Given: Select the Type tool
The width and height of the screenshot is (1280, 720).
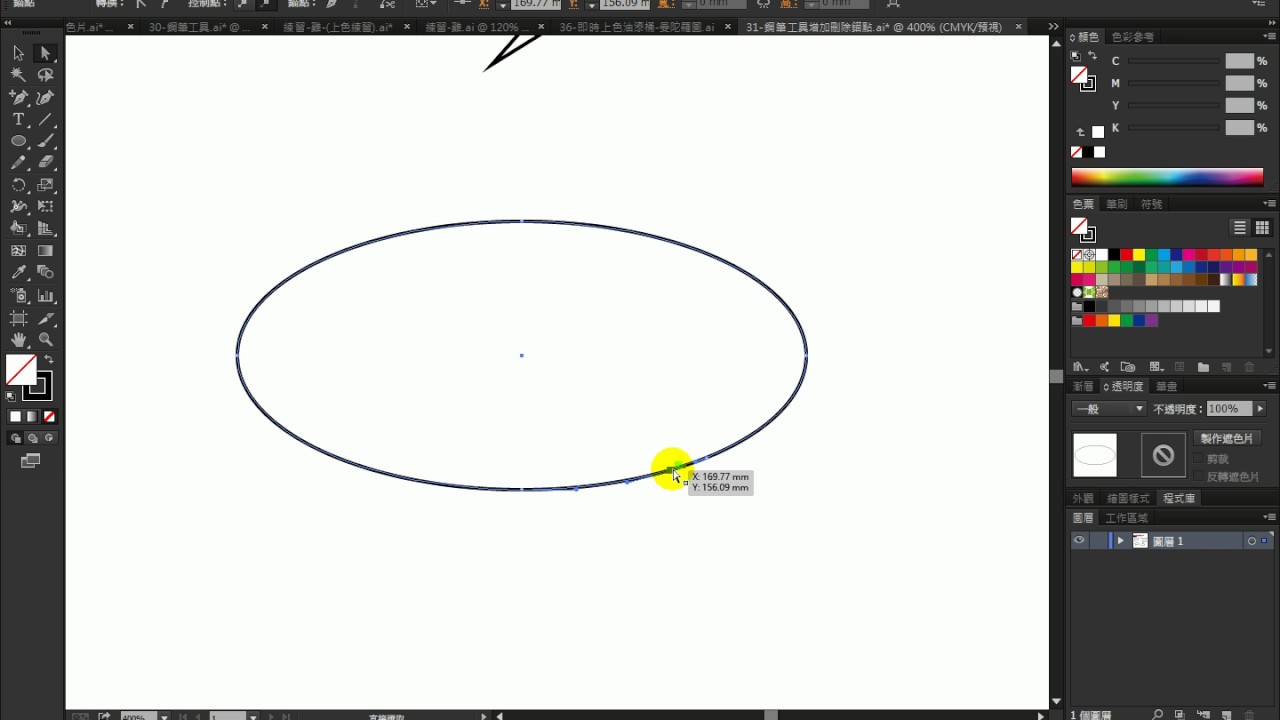Looking at the screenshot, I should (x=18, y=119).
